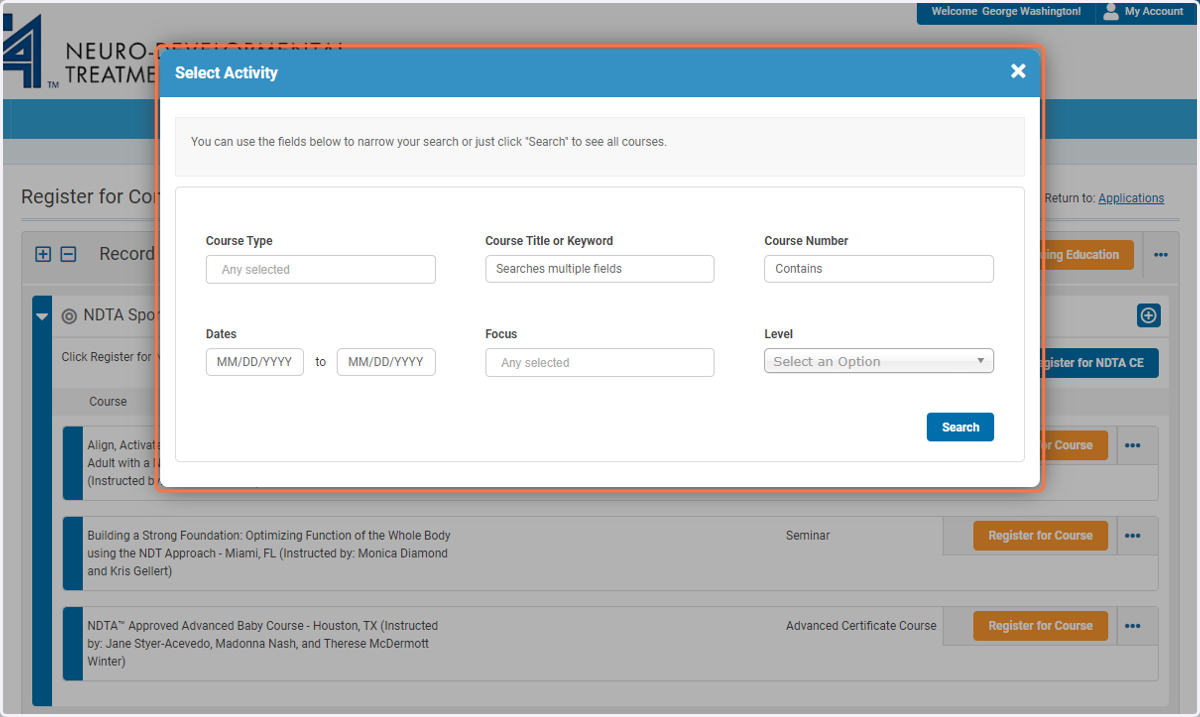Screen dimensions: 1200x717
Task: Click the Course Number input field
Action: tap(879, 269)
